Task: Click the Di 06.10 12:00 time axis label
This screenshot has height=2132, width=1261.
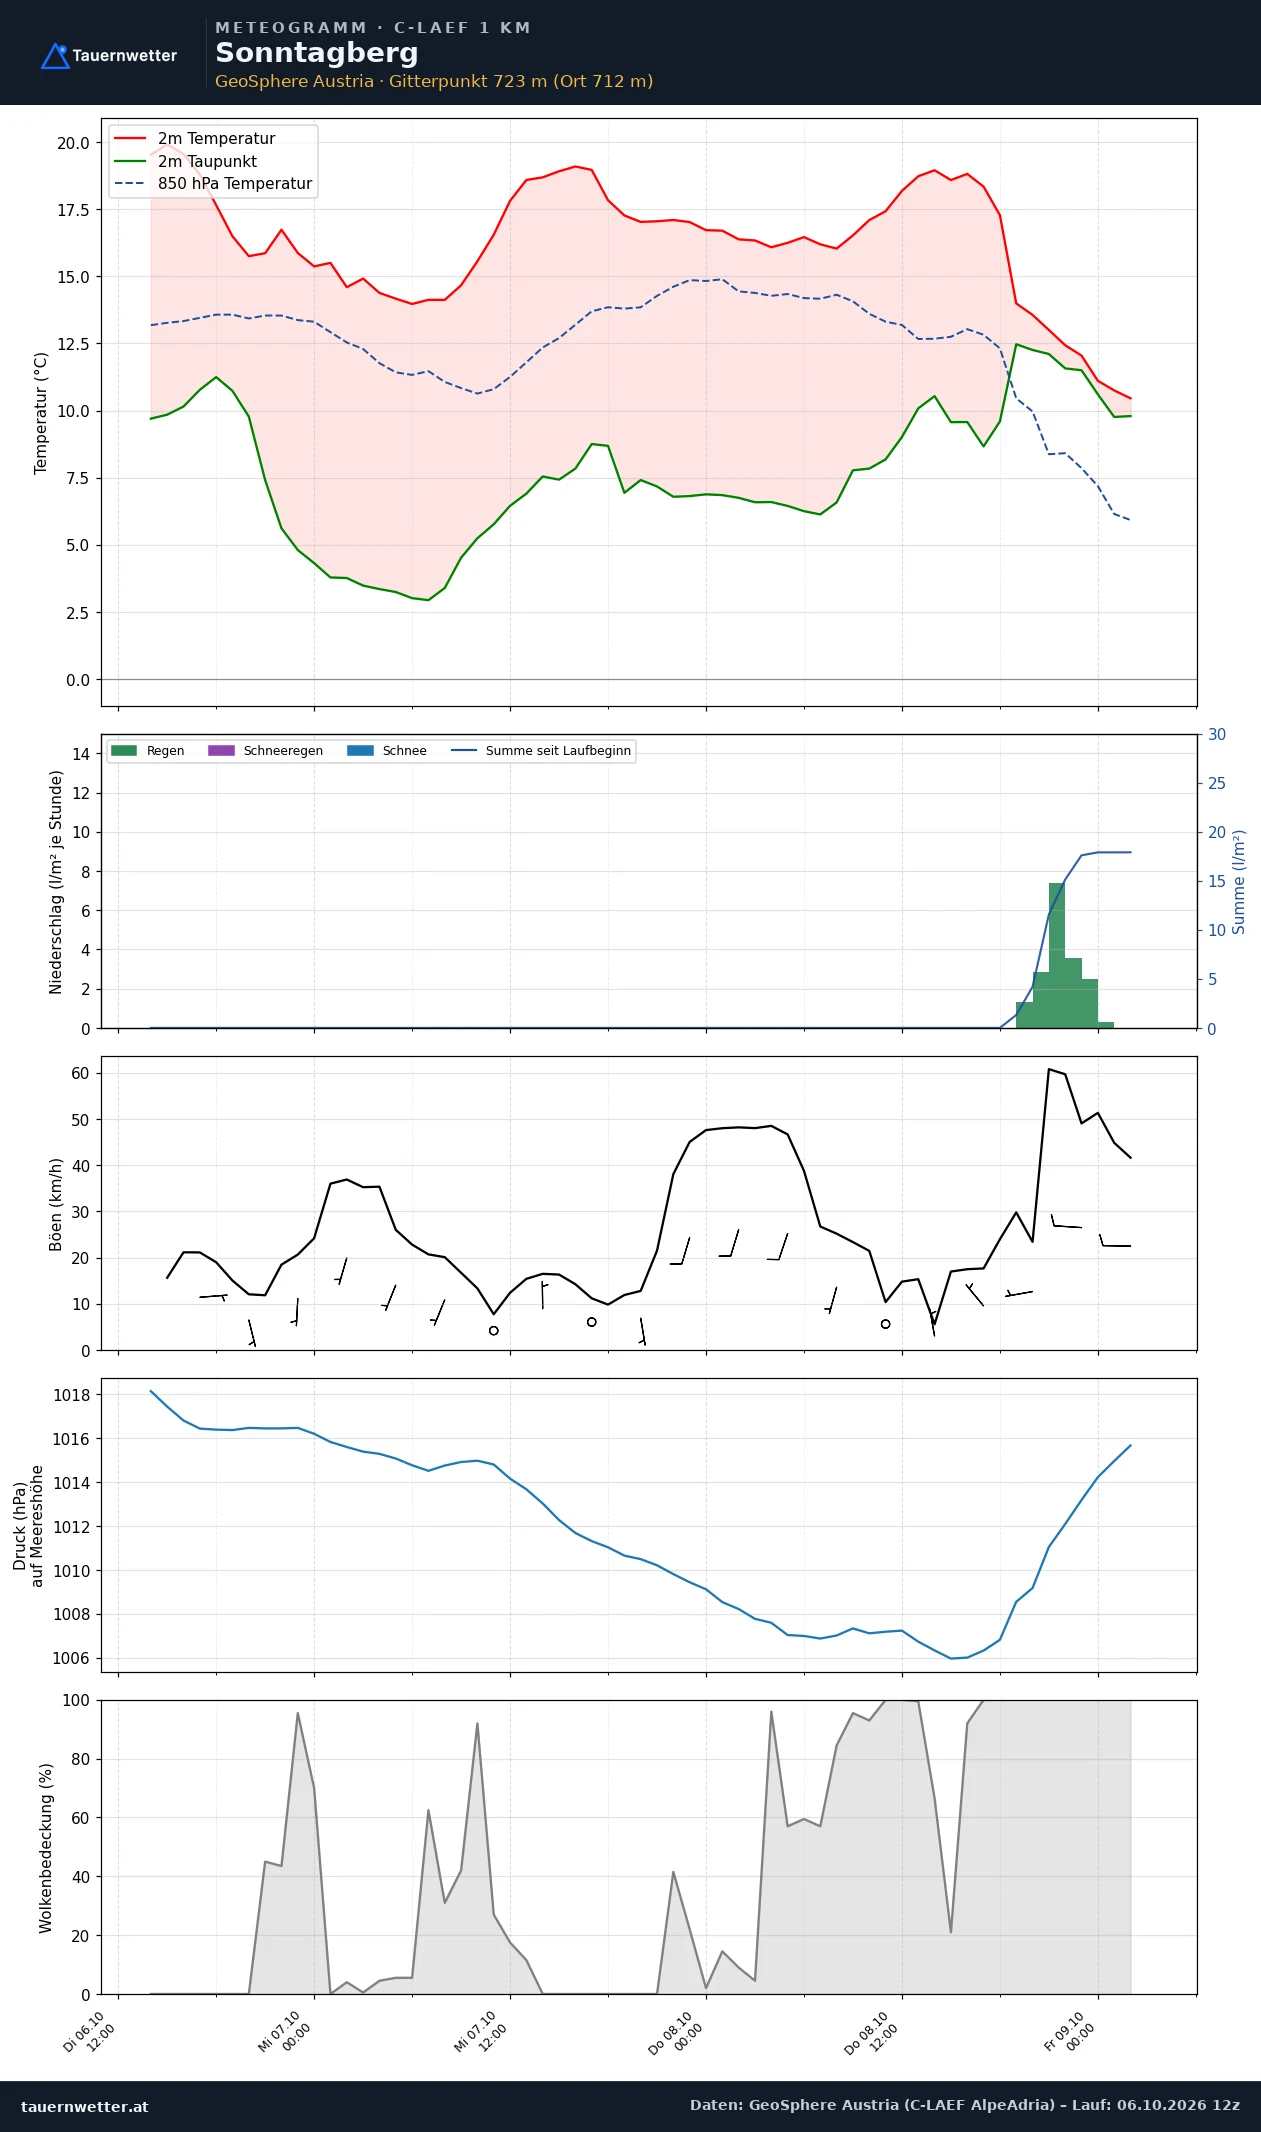Action: [x=90, y=2031]
